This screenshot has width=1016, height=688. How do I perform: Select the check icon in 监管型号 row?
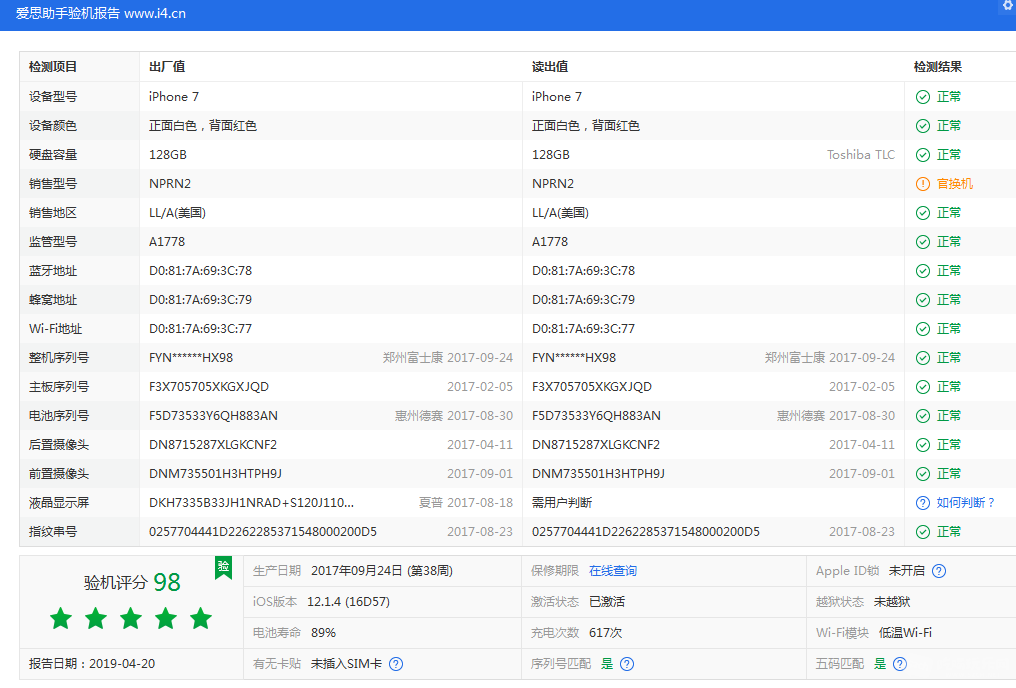(923, 242)
